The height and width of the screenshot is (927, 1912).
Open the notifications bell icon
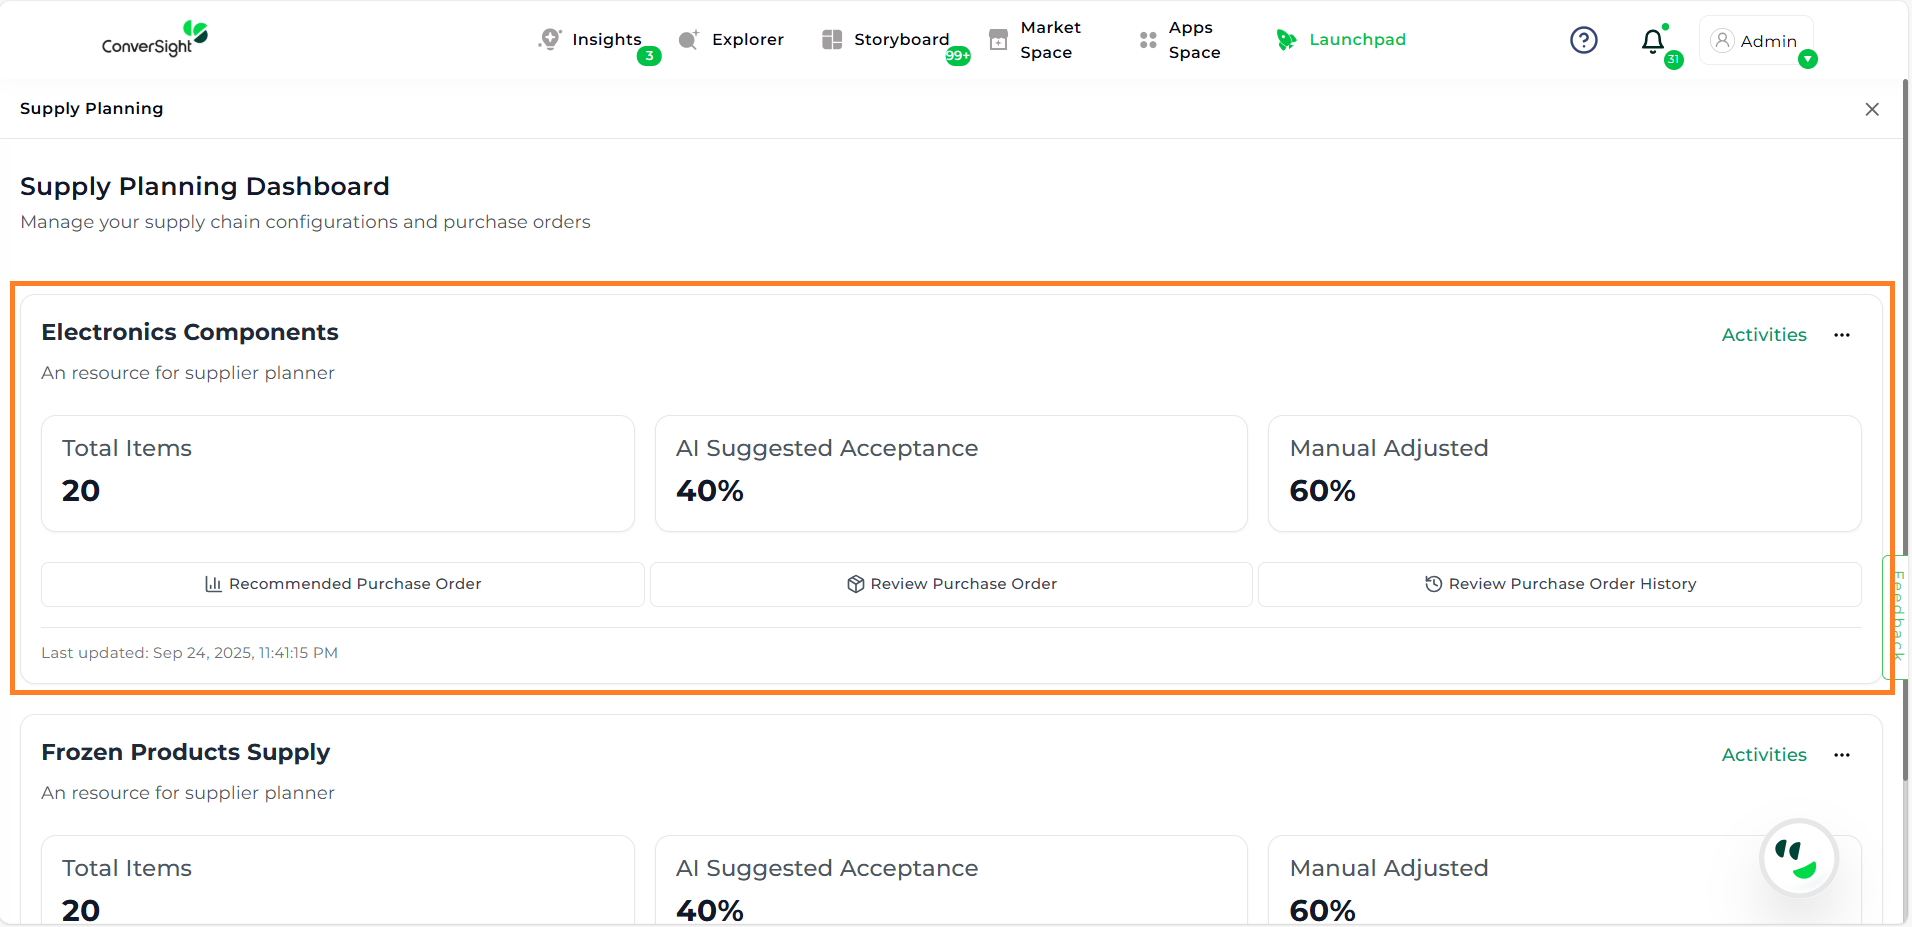pyautogui.click(x=1653, y=41)
